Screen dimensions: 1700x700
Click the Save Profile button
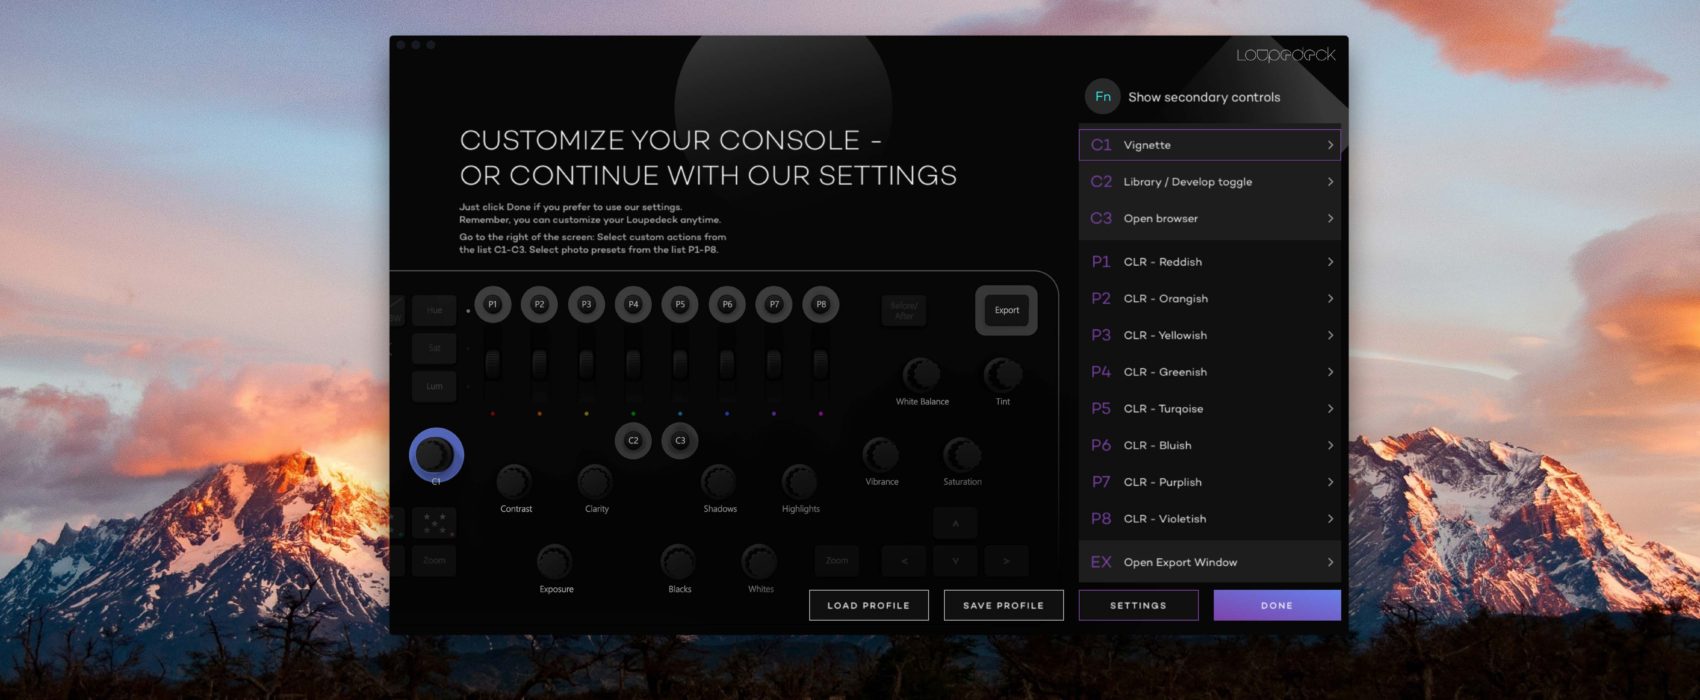click(x=1003, y=605)
